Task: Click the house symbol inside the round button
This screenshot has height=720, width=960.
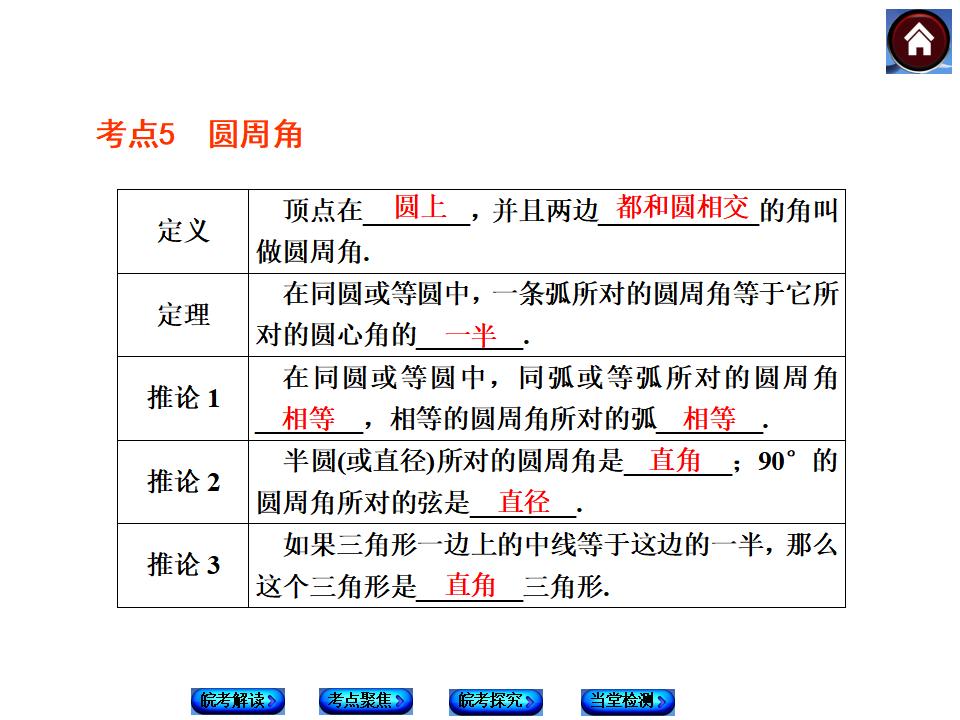Action: (921, 40)
